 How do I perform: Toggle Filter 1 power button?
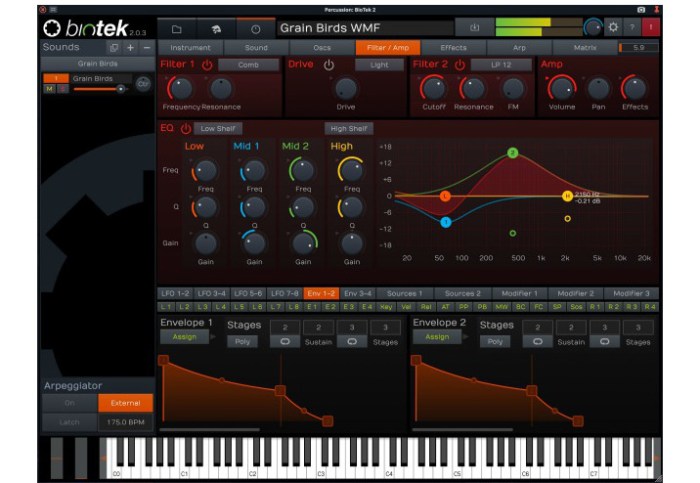click(207, 65)
